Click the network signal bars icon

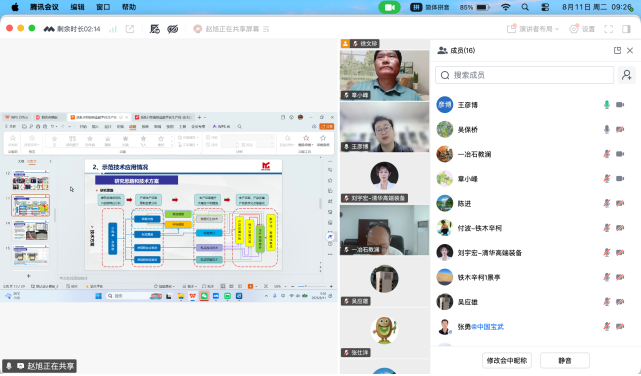pyautogui.click(x=113, y=29)
